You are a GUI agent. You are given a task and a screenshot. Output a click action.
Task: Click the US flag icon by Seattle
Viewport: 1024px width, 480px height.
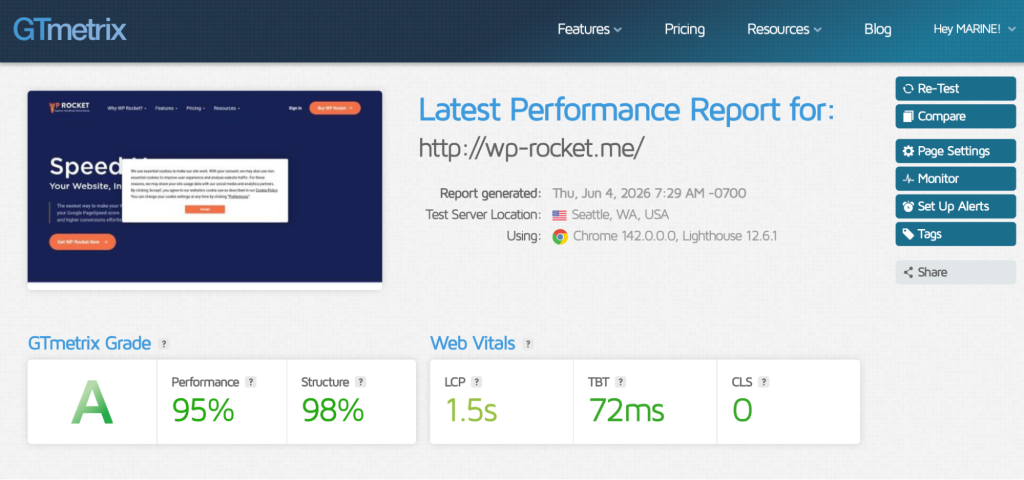[559, 215]
